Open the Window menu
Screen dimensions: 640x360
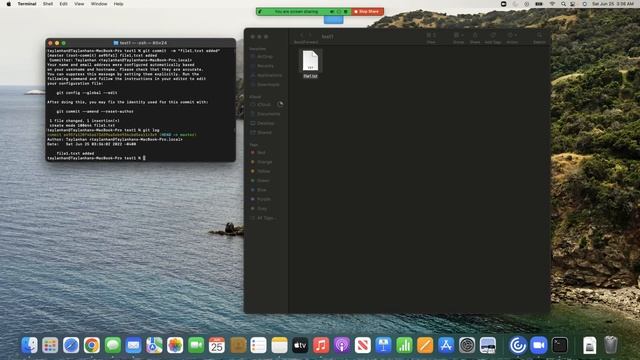tap(99, 4)
